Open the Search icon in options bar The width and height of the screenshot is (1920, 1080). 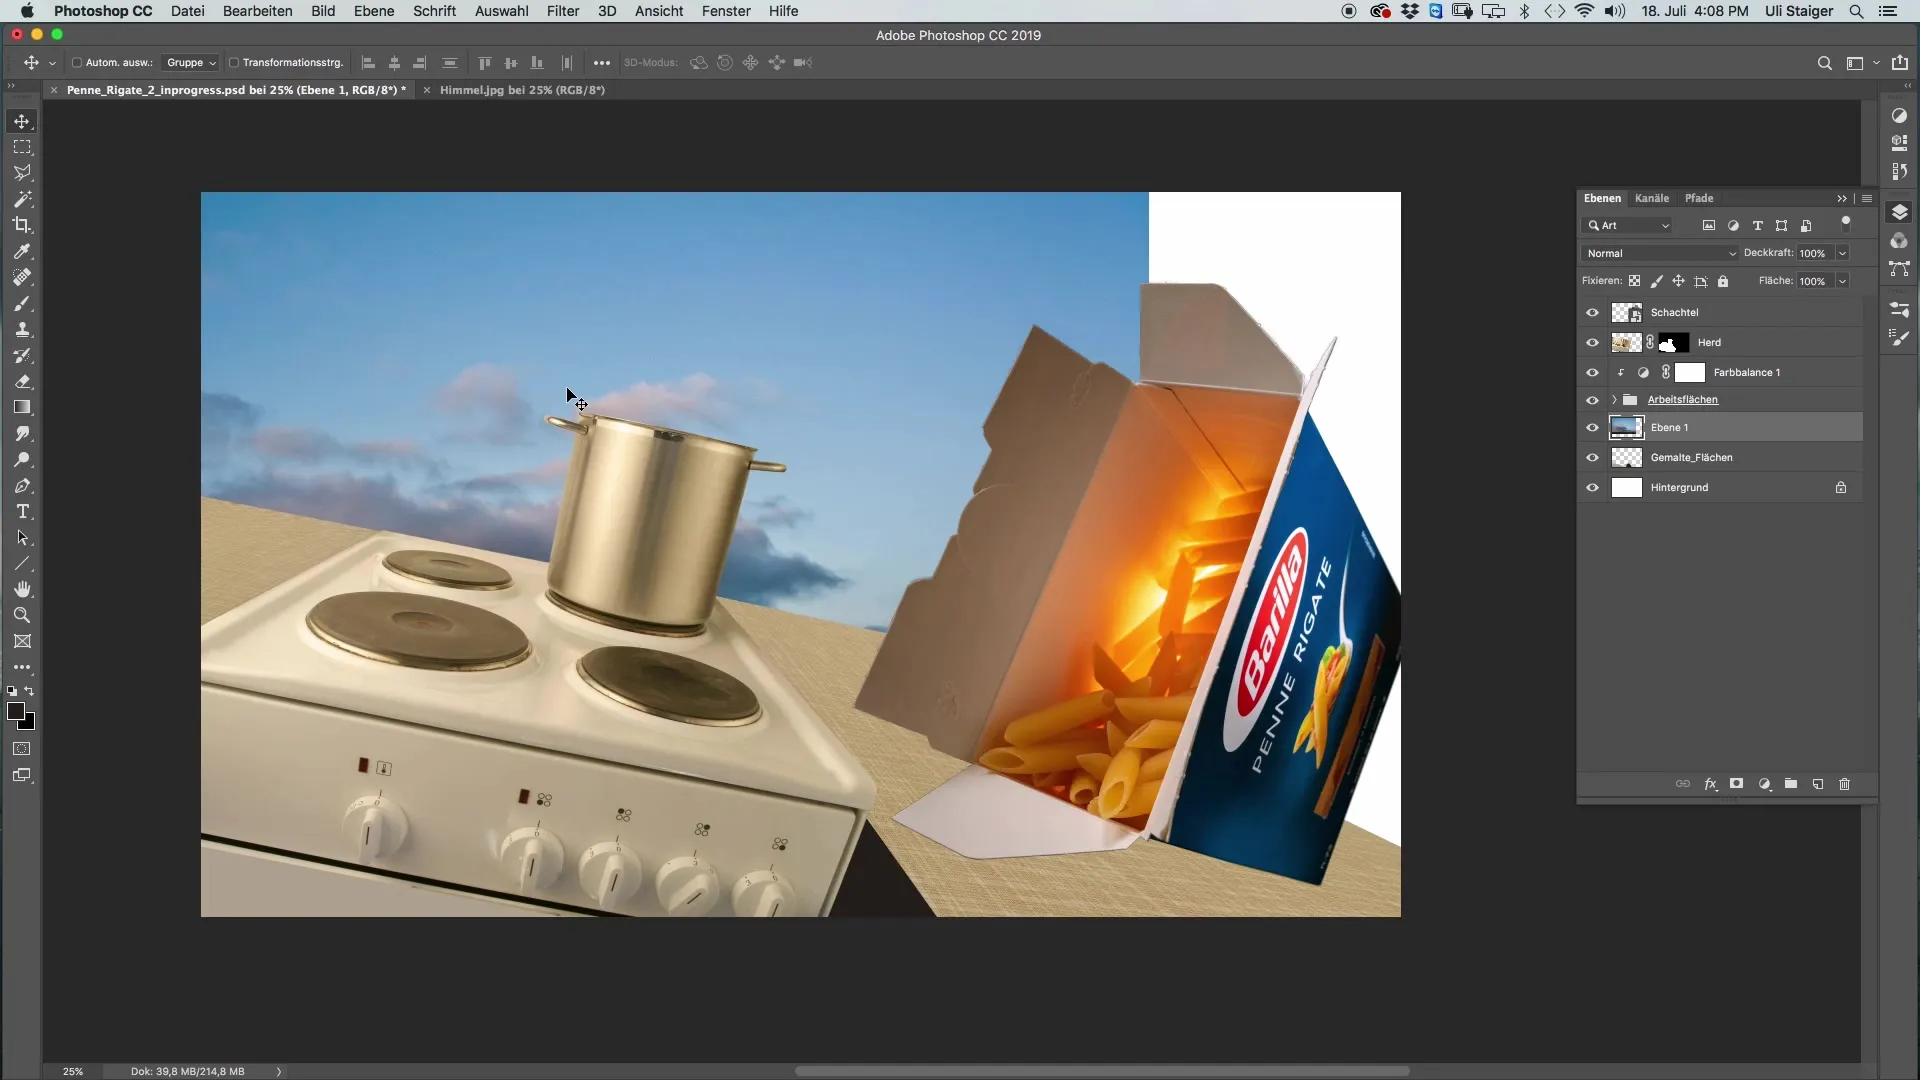(1824, 63)
